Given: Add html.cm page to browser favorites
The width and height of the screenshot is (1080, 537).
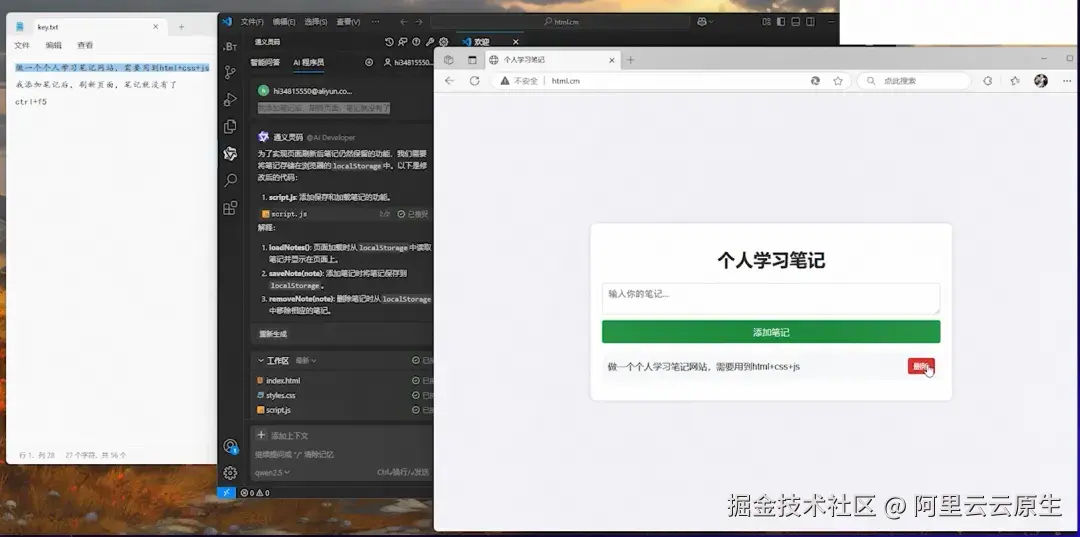Looking at the screenshot, I should tap(838, 81).
